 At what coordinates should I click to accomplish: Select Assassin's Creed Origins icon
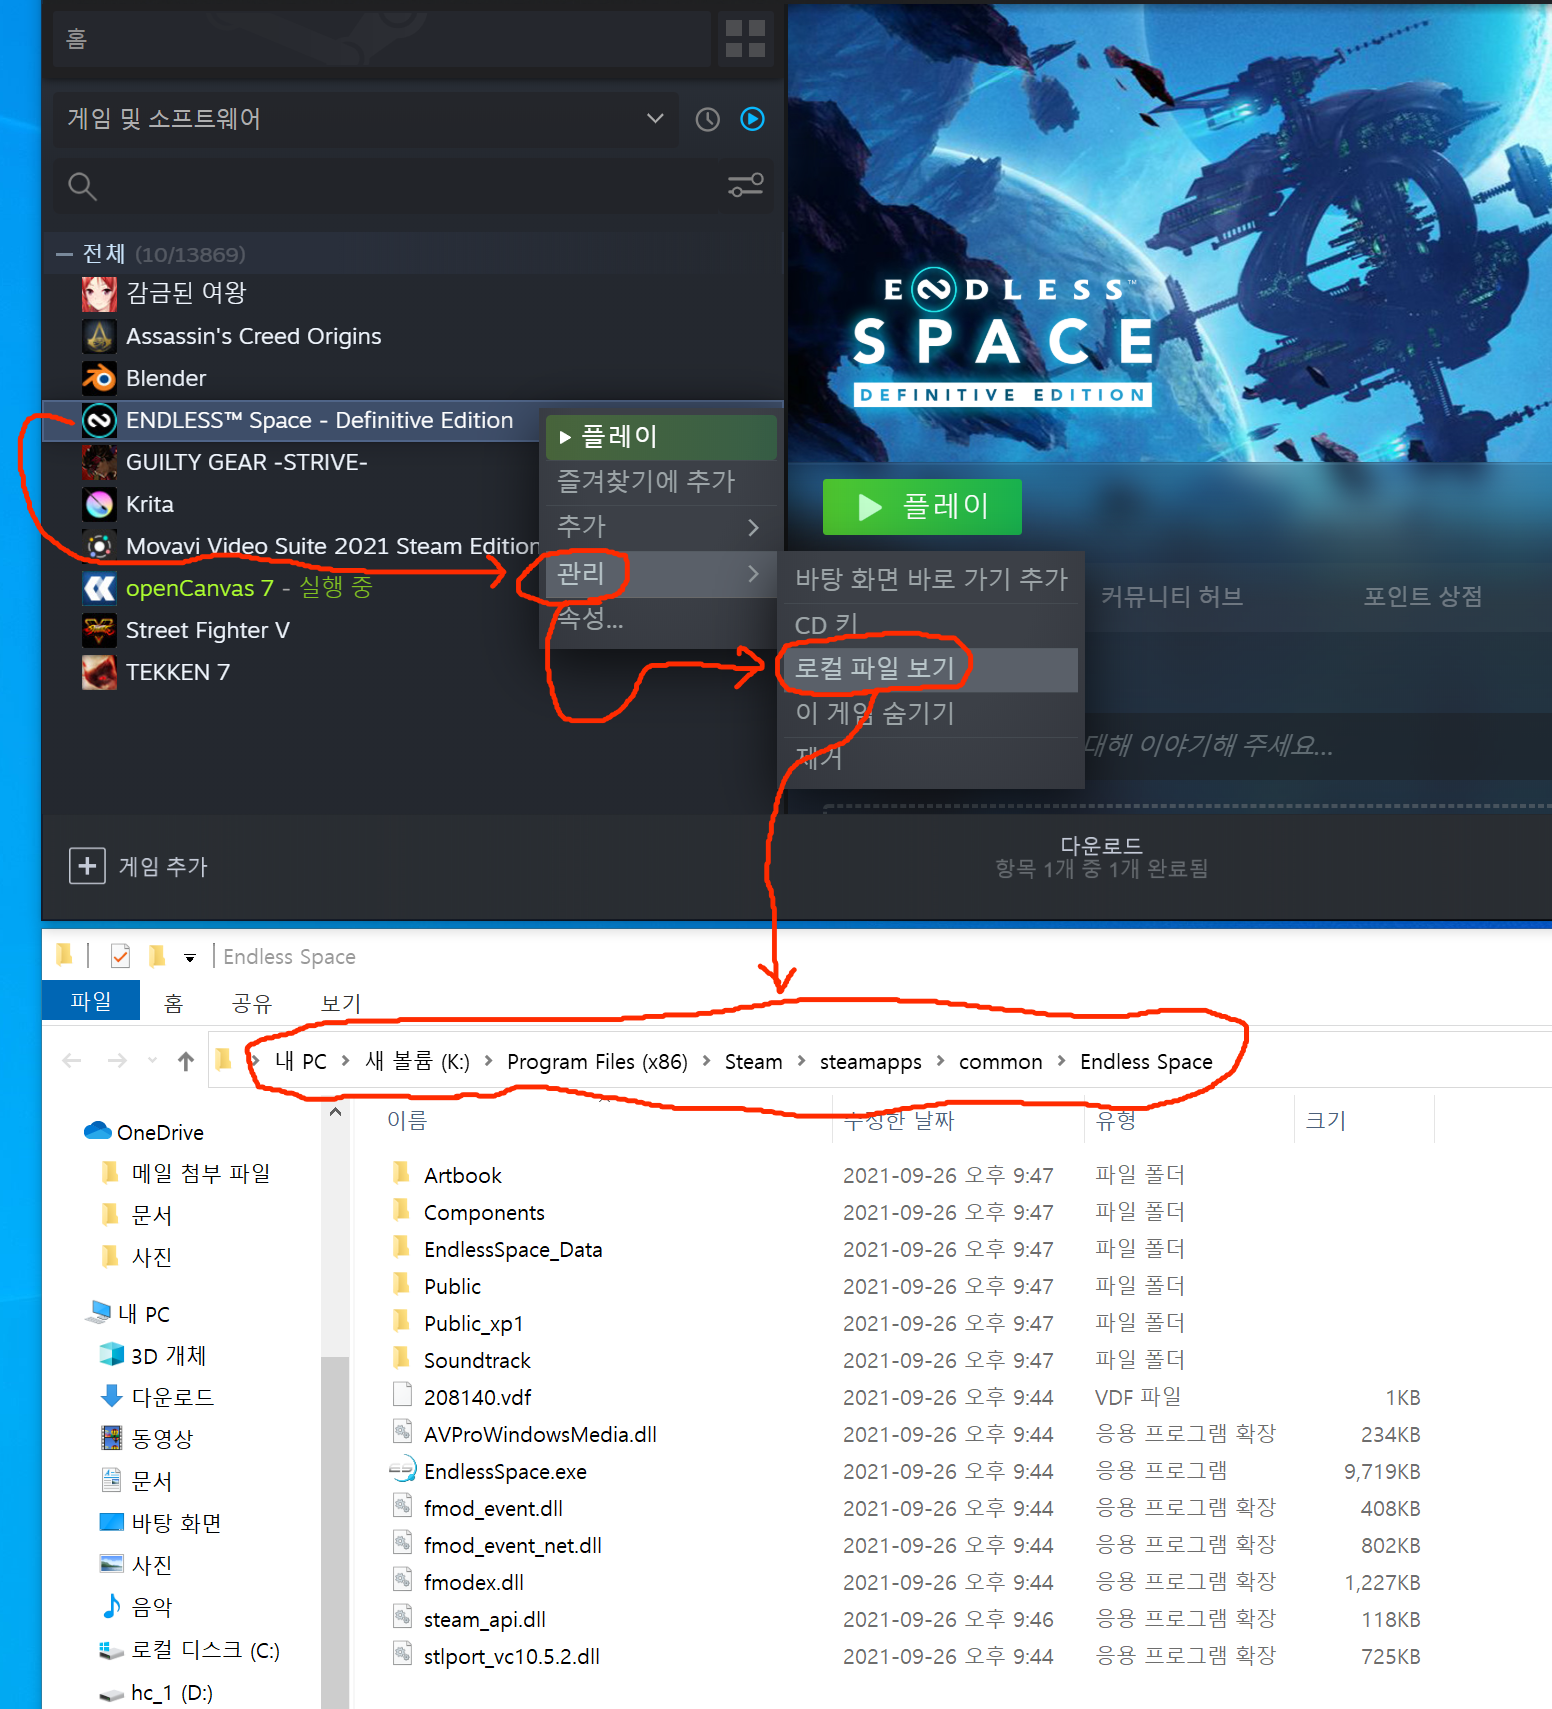click(x=99, y=336)
